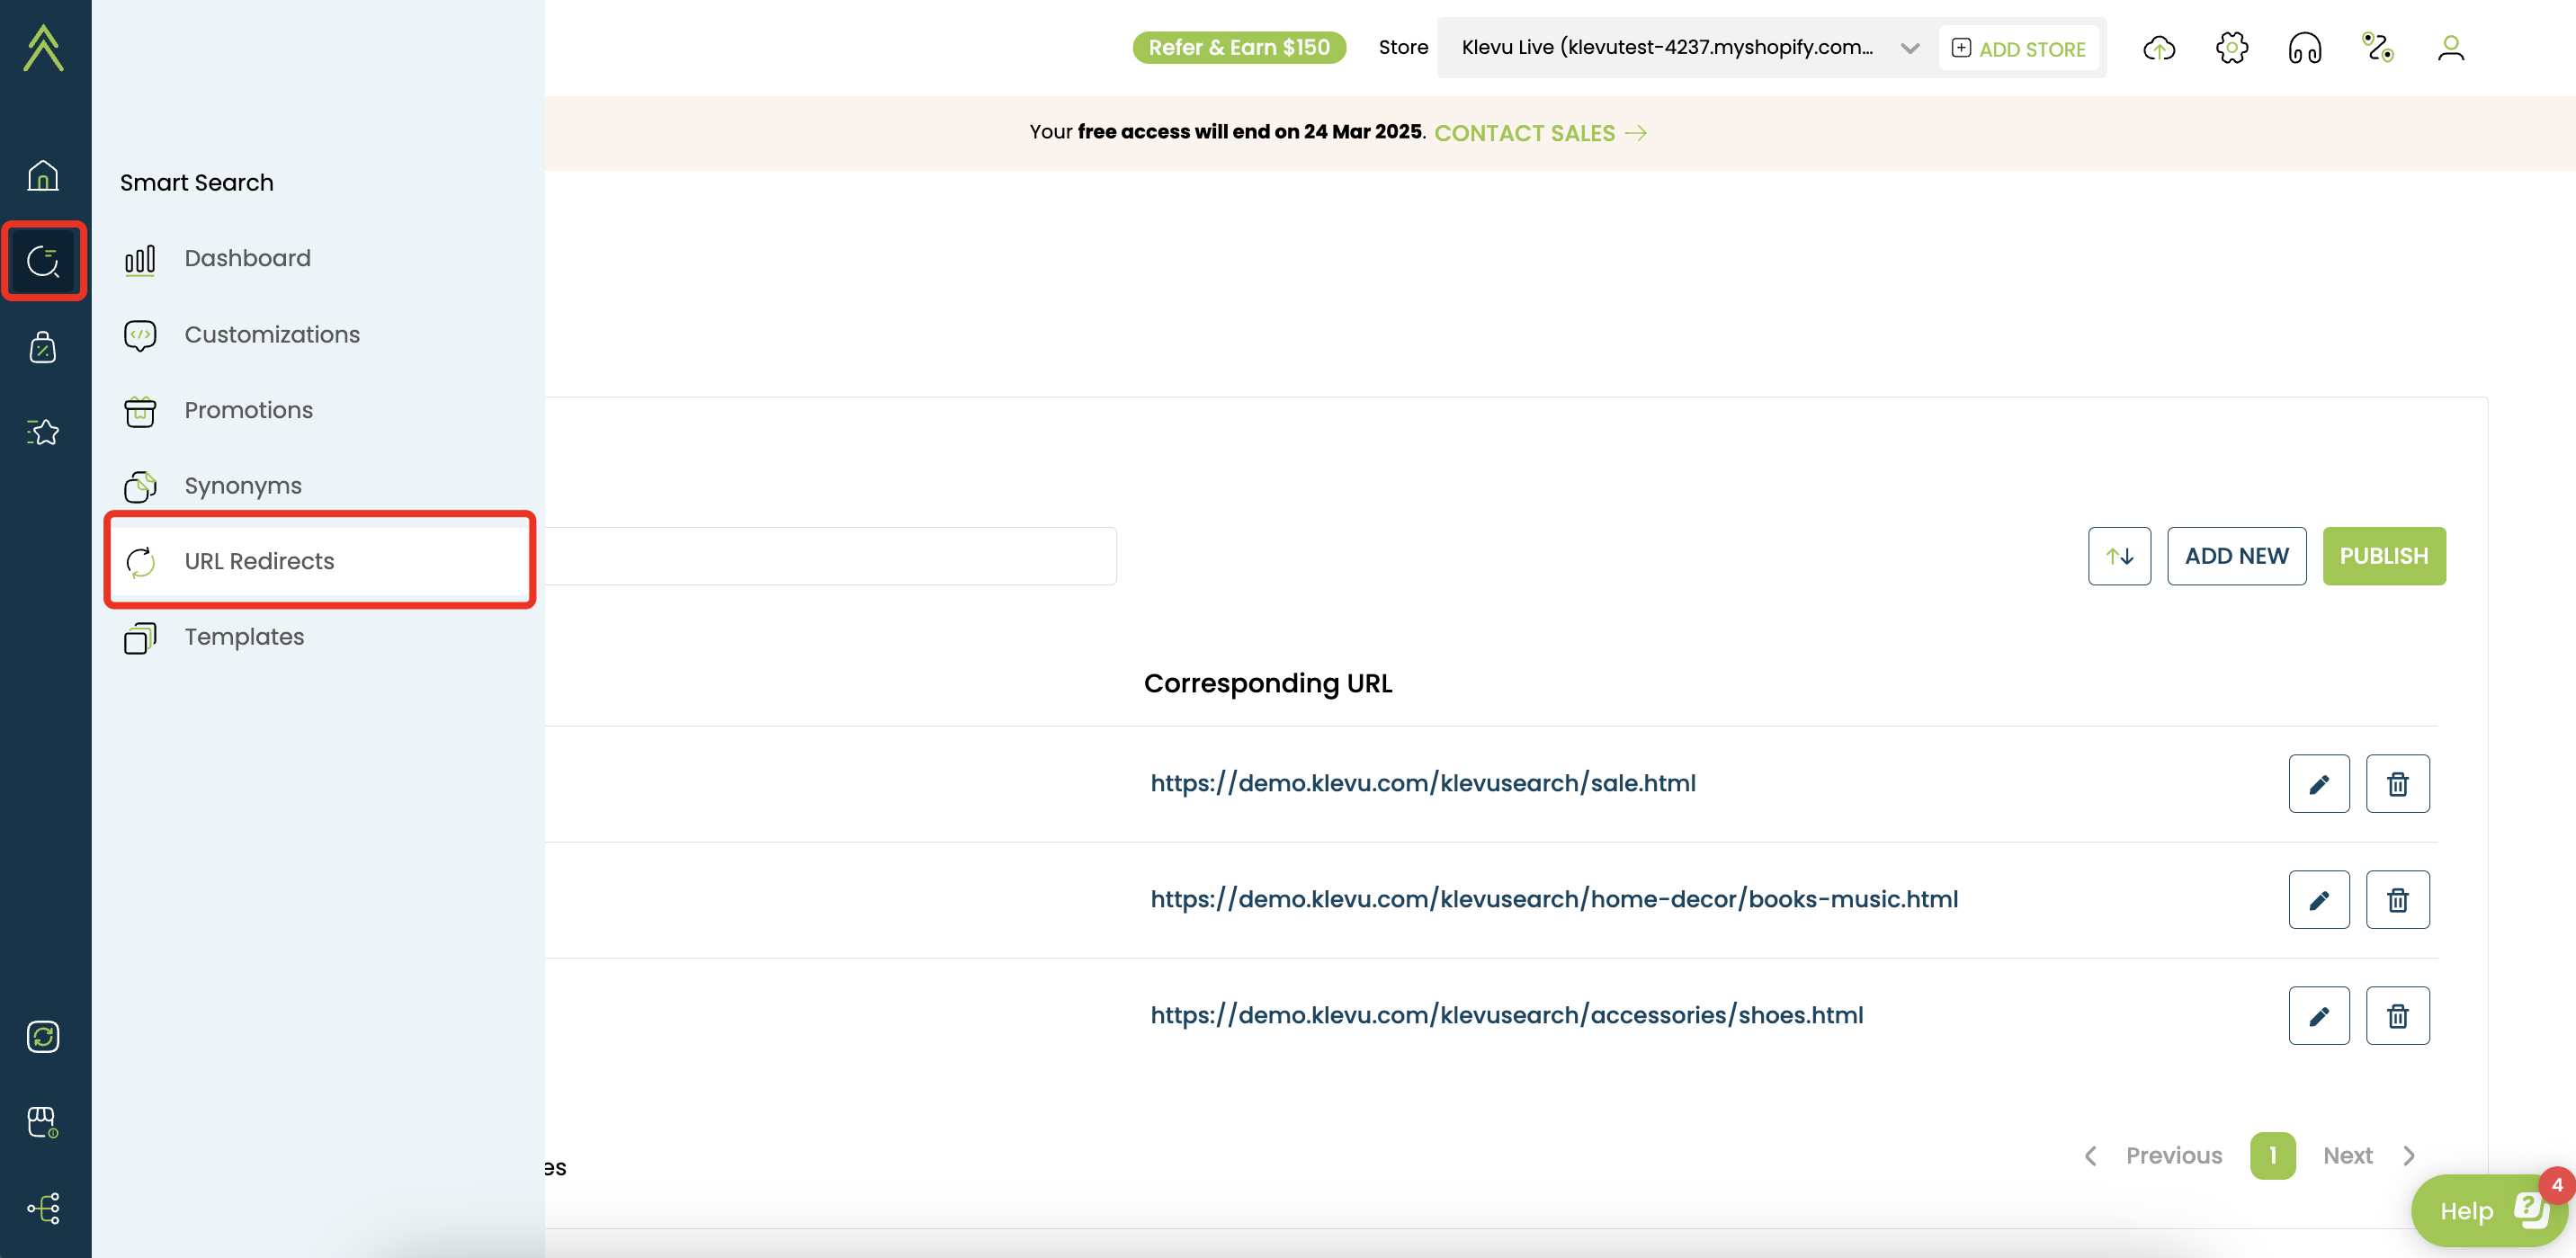The width and height of the screenshot is (2576, 1258).
Task: Follow the CONTACT SALES link
Action: coord(1539,133)
